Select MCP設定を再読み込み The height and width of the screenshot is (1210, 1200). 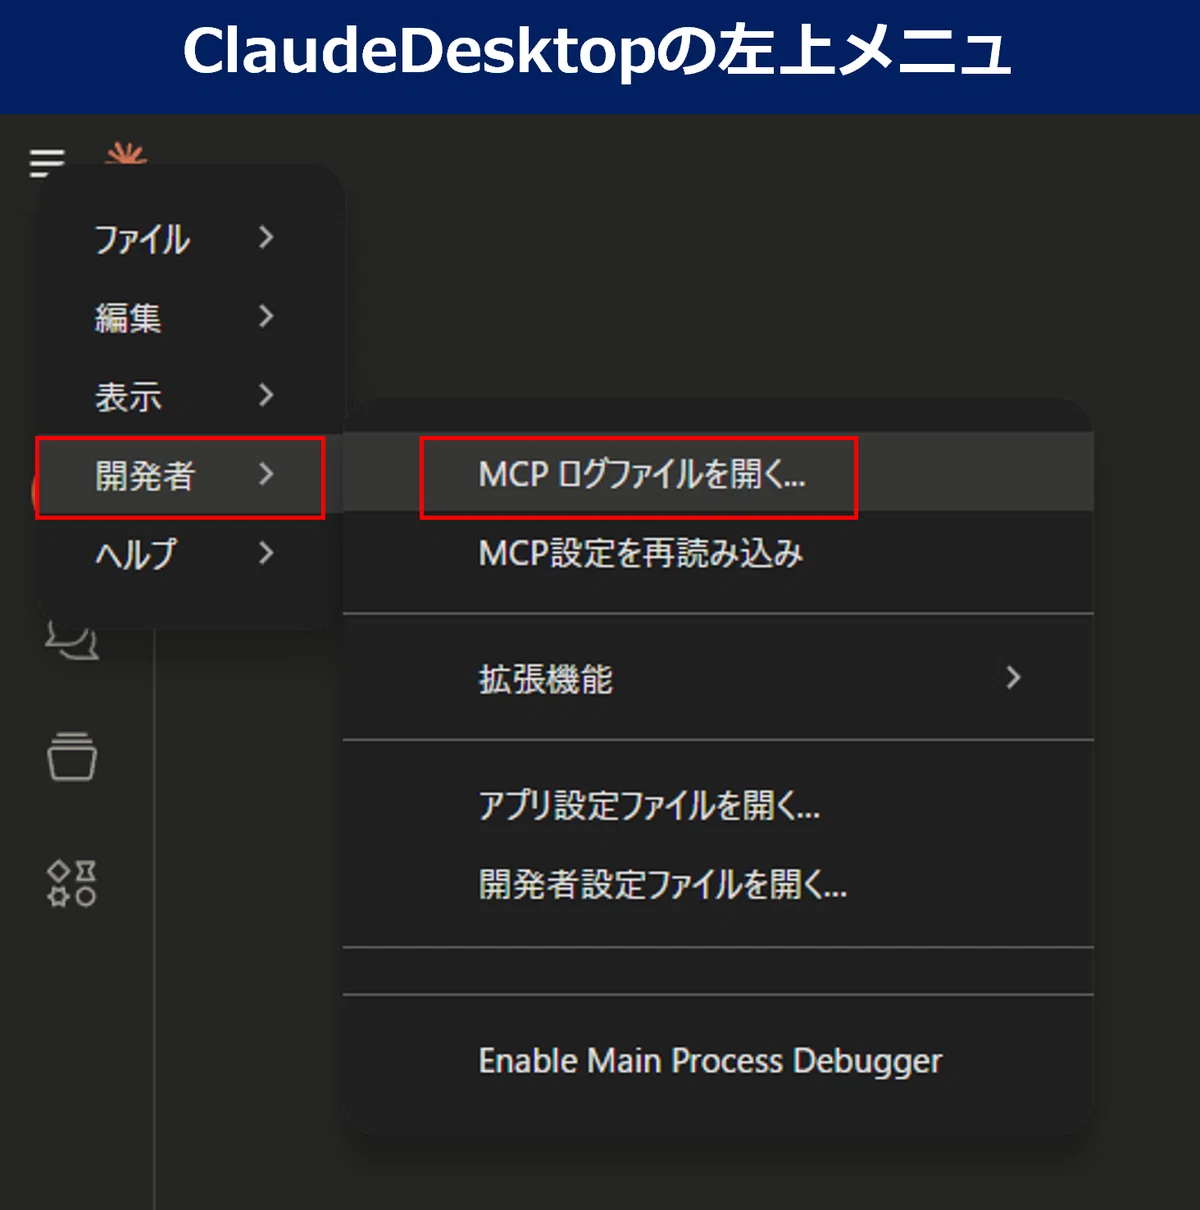pyautogui.click(x=718, y=553)
